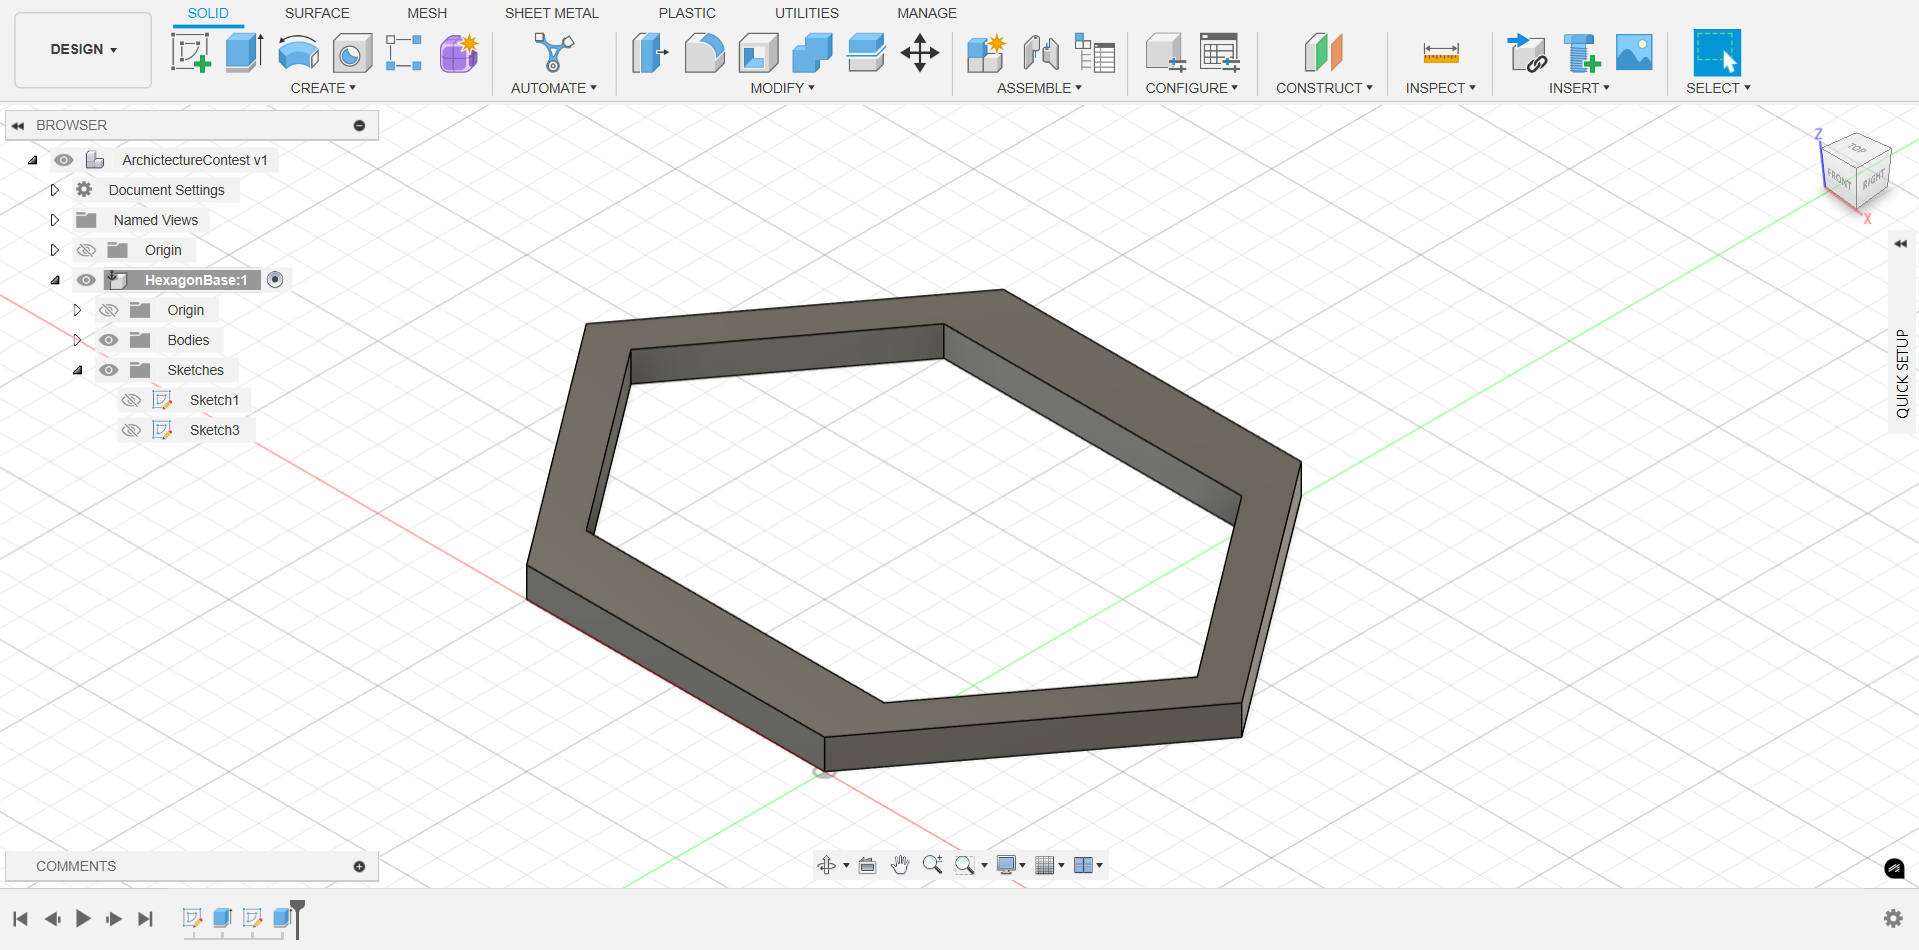Show the HexagonBase Origin folder
Image resolution: width=1919 pixels, height=950 pixels.
(109, 310)
